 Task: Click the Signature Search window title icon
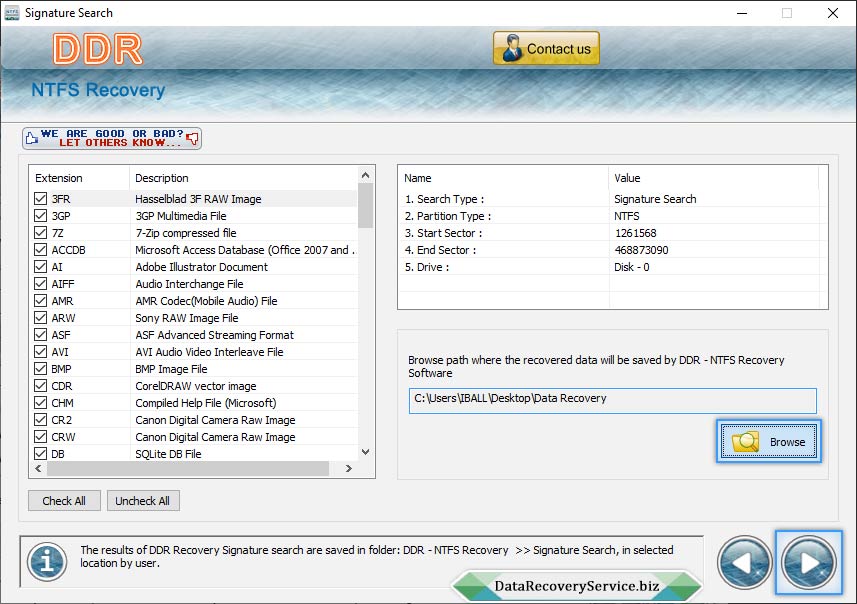11,13
